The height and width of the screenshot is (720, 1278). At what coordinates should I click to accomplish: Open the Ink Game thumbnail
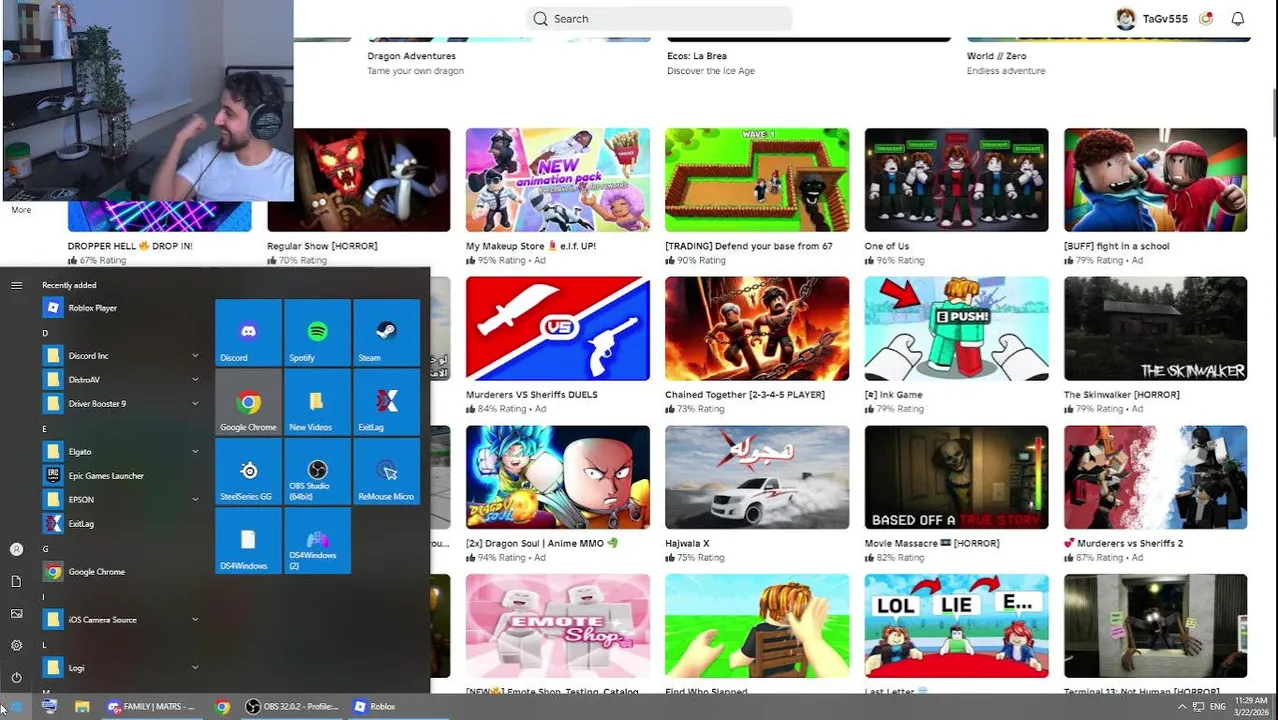pyautogui.click(x=957, y=329)
